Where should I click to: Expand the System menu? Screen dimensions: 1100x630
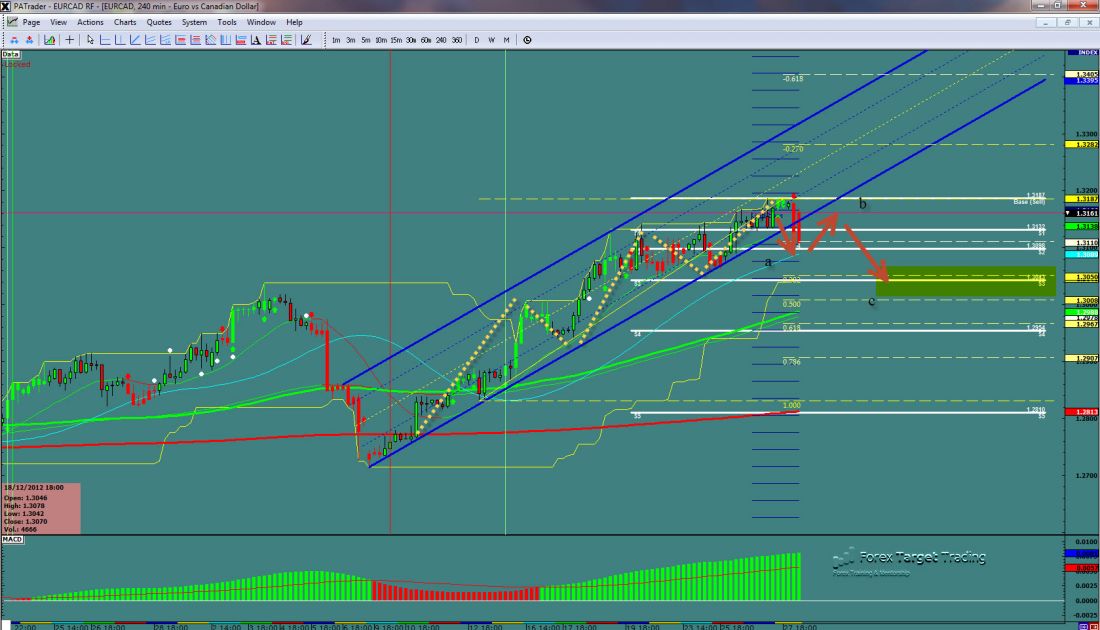coord(193,21)
